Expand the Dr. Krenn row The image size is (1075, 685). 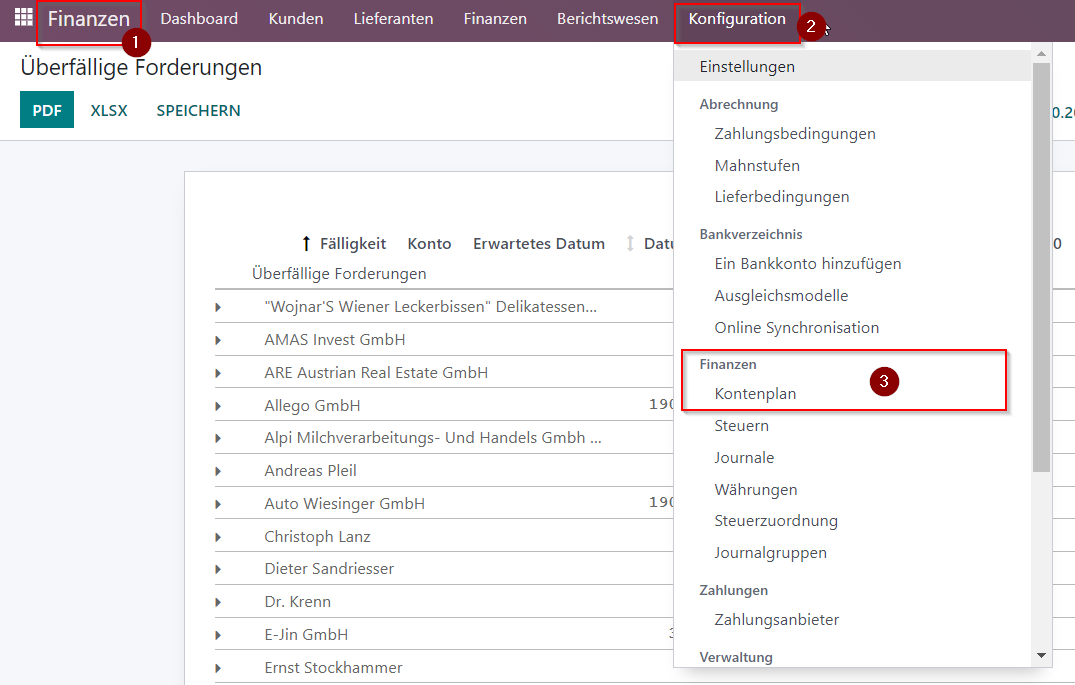coord(218,602)
